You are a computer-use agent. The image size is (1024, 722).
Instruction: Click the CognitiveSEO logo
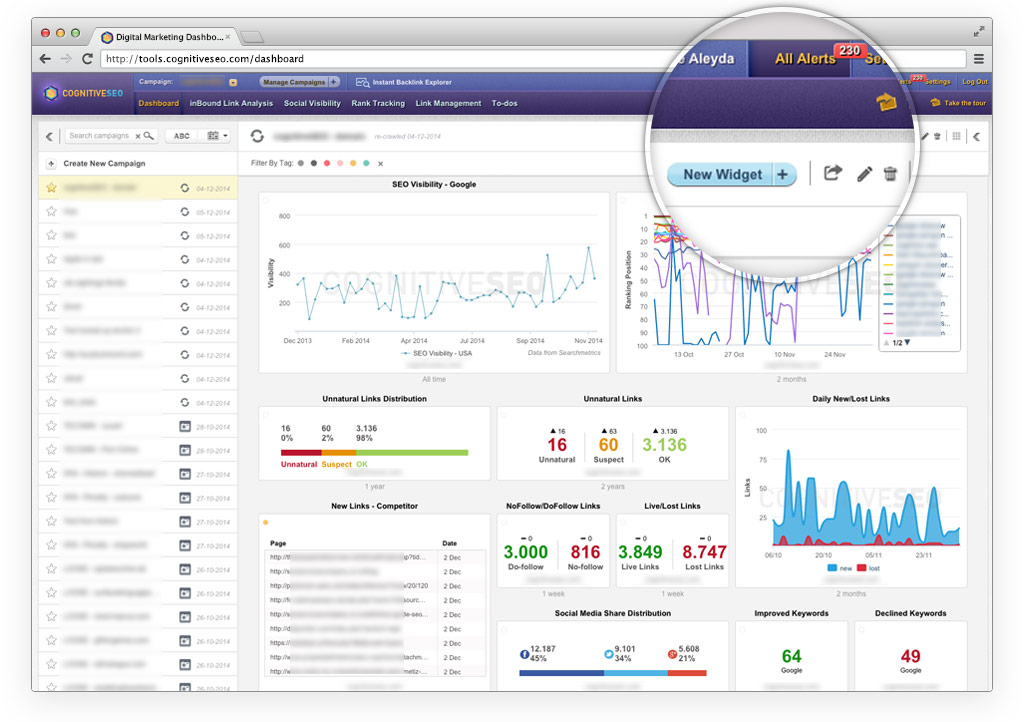click(83, 93)
